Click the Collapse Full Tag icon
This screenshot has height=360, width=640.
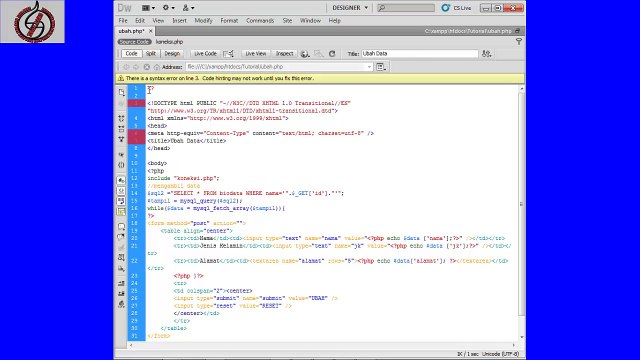[x=121, y=118]
